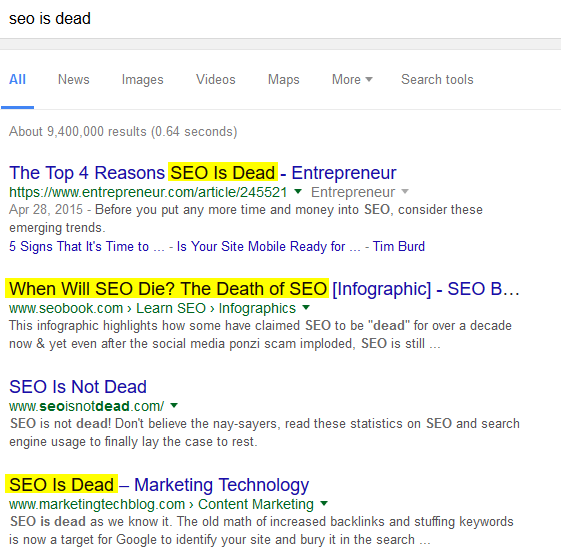The image size is (561, 560).
Task: Select the All results tab
Action: tap(17, 79)
